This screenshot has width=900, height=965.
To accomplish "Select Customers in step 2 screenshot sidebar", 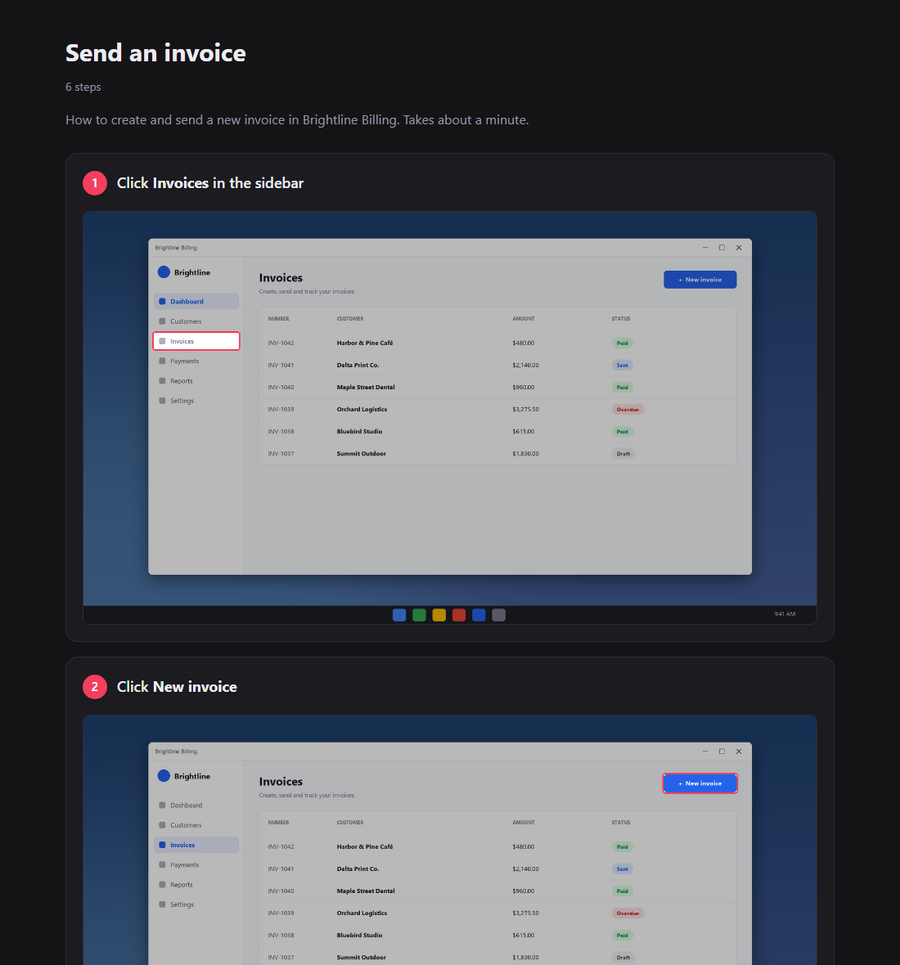I will pyautogui.click(x=196, y=825).
